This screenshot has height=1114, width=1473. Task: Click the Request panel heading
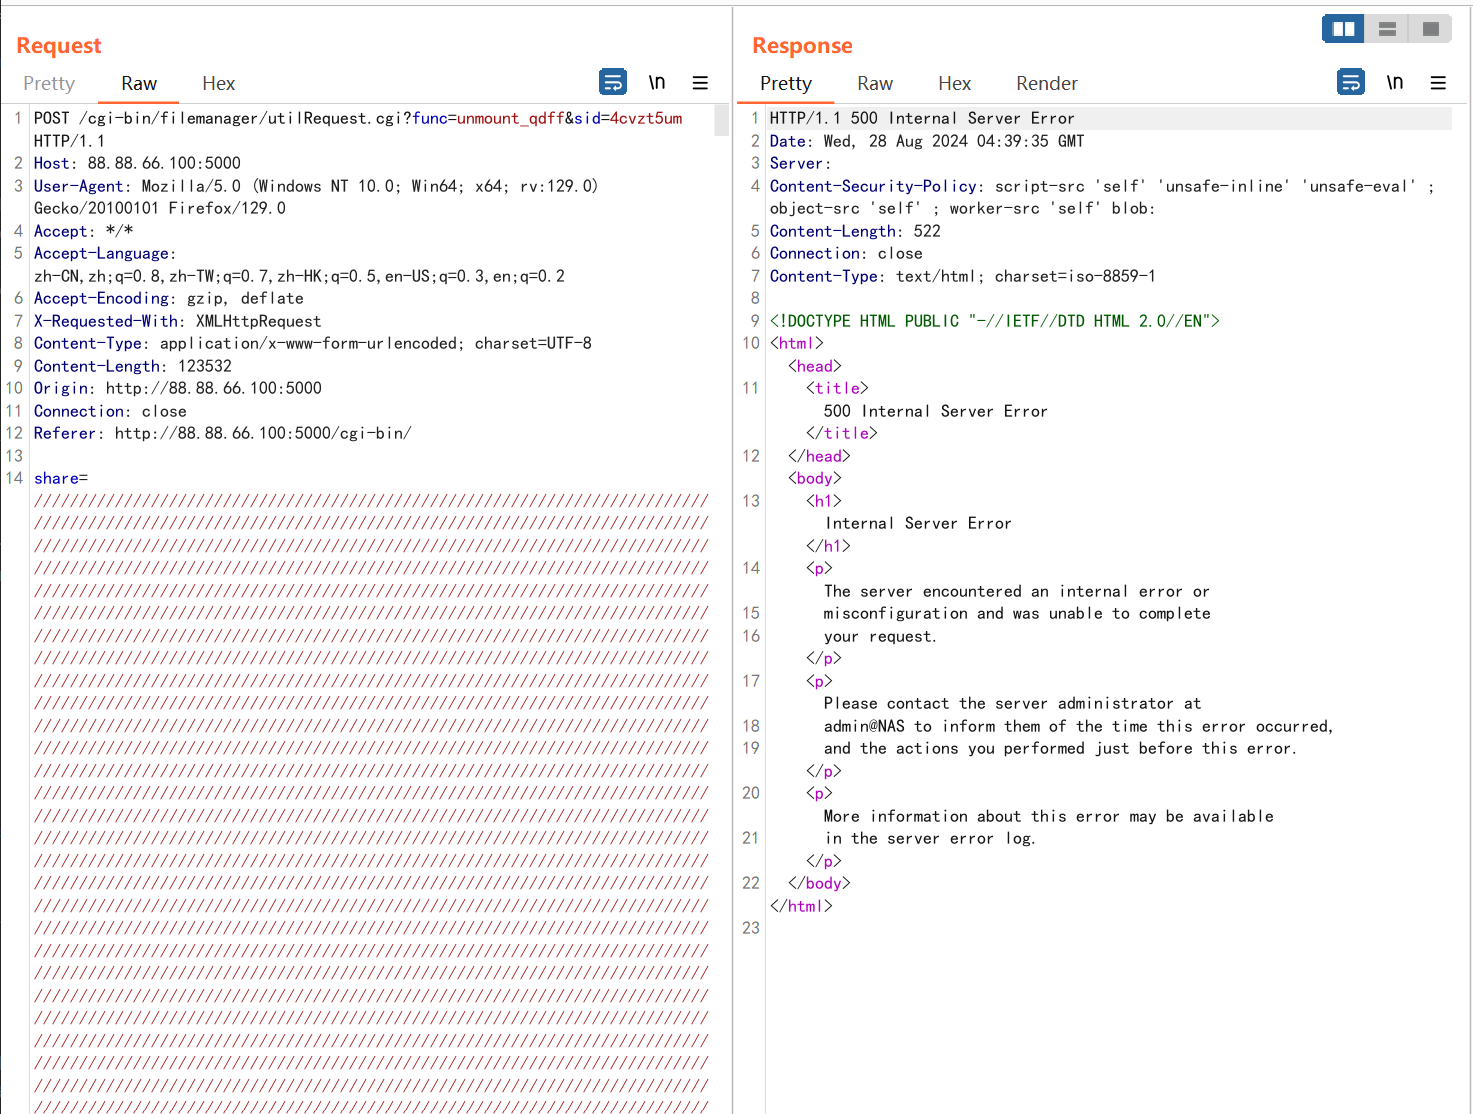pos(59,45)
